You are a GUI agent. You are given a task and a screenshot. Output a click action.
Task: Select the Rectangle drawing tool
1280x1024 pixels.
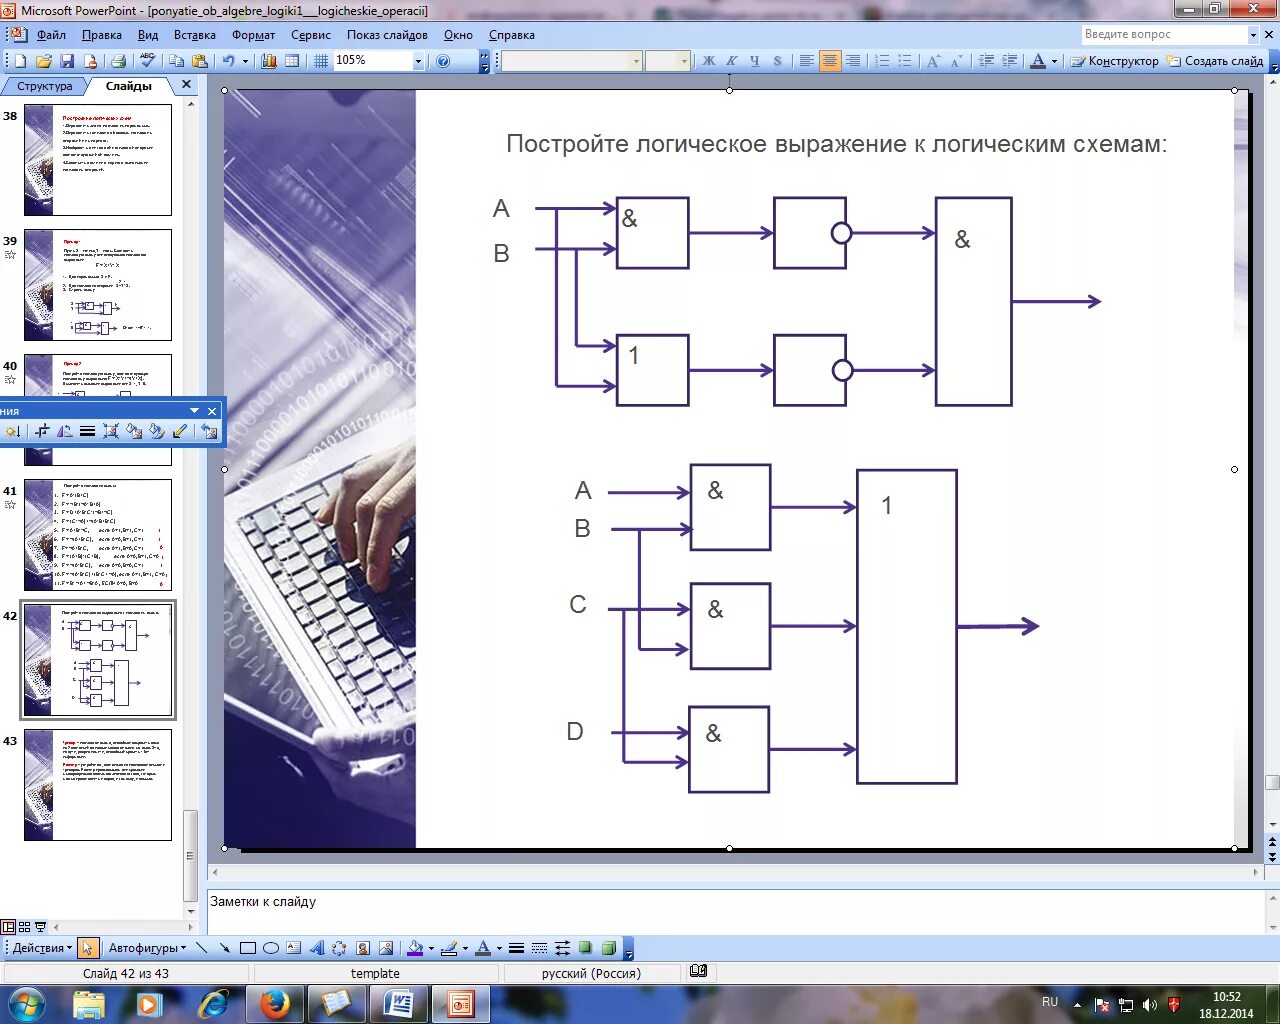point(248,948)
